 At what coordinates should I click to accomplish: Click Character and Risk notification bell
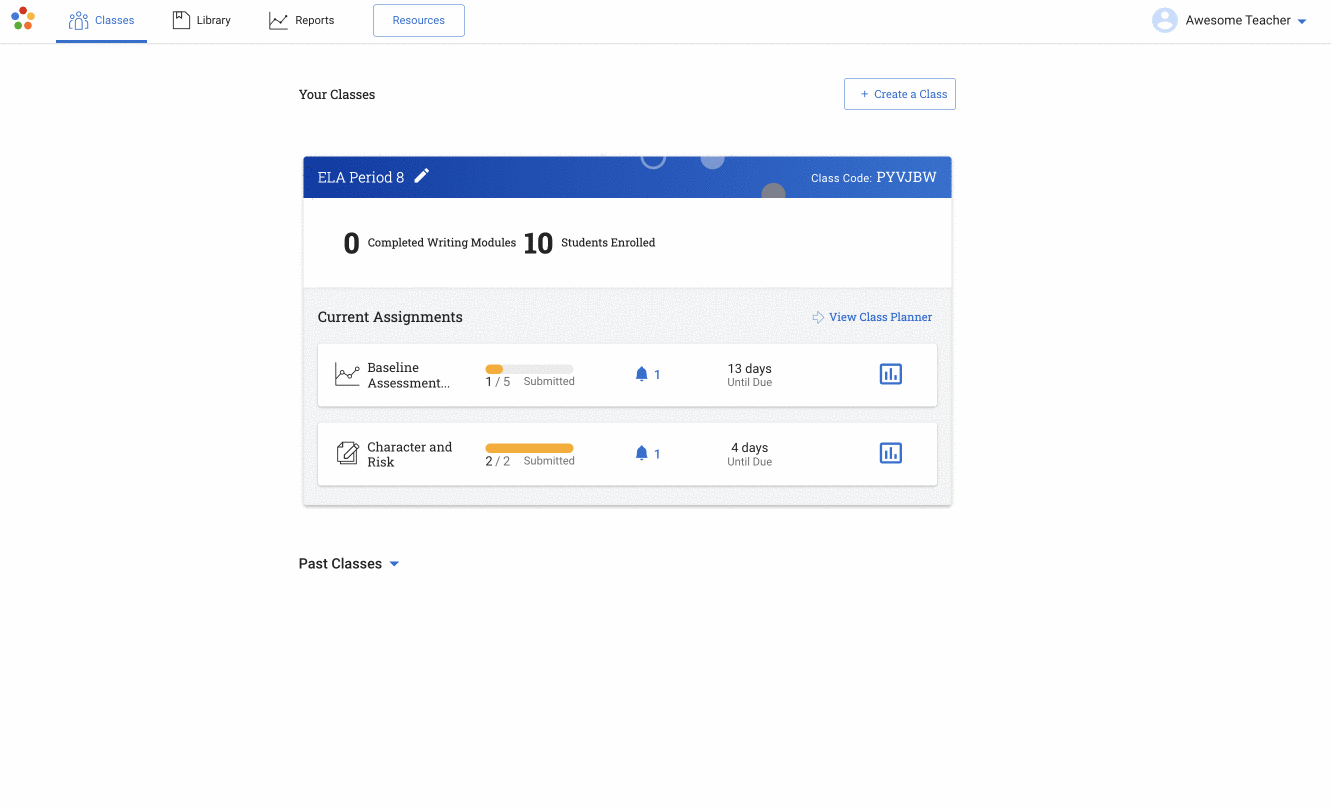(x=642, y=453)
